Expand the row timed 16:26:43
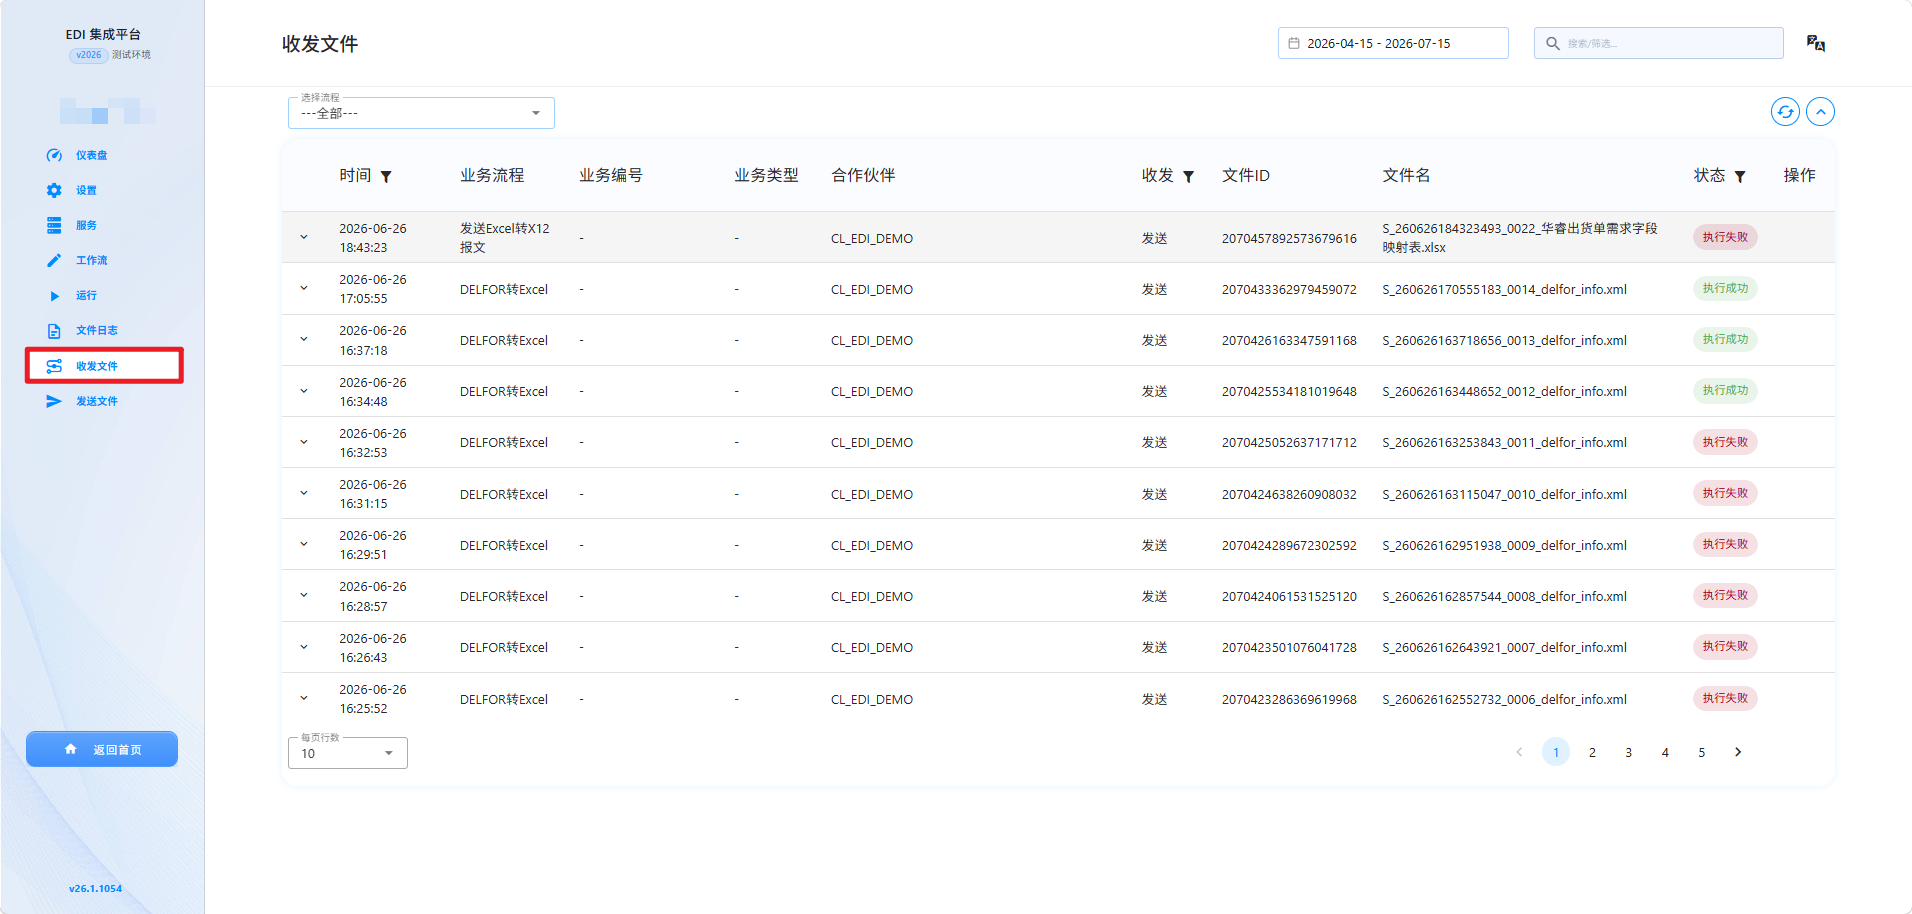The width and height of the screenshot is (1912, 914). tap(304, 647)
